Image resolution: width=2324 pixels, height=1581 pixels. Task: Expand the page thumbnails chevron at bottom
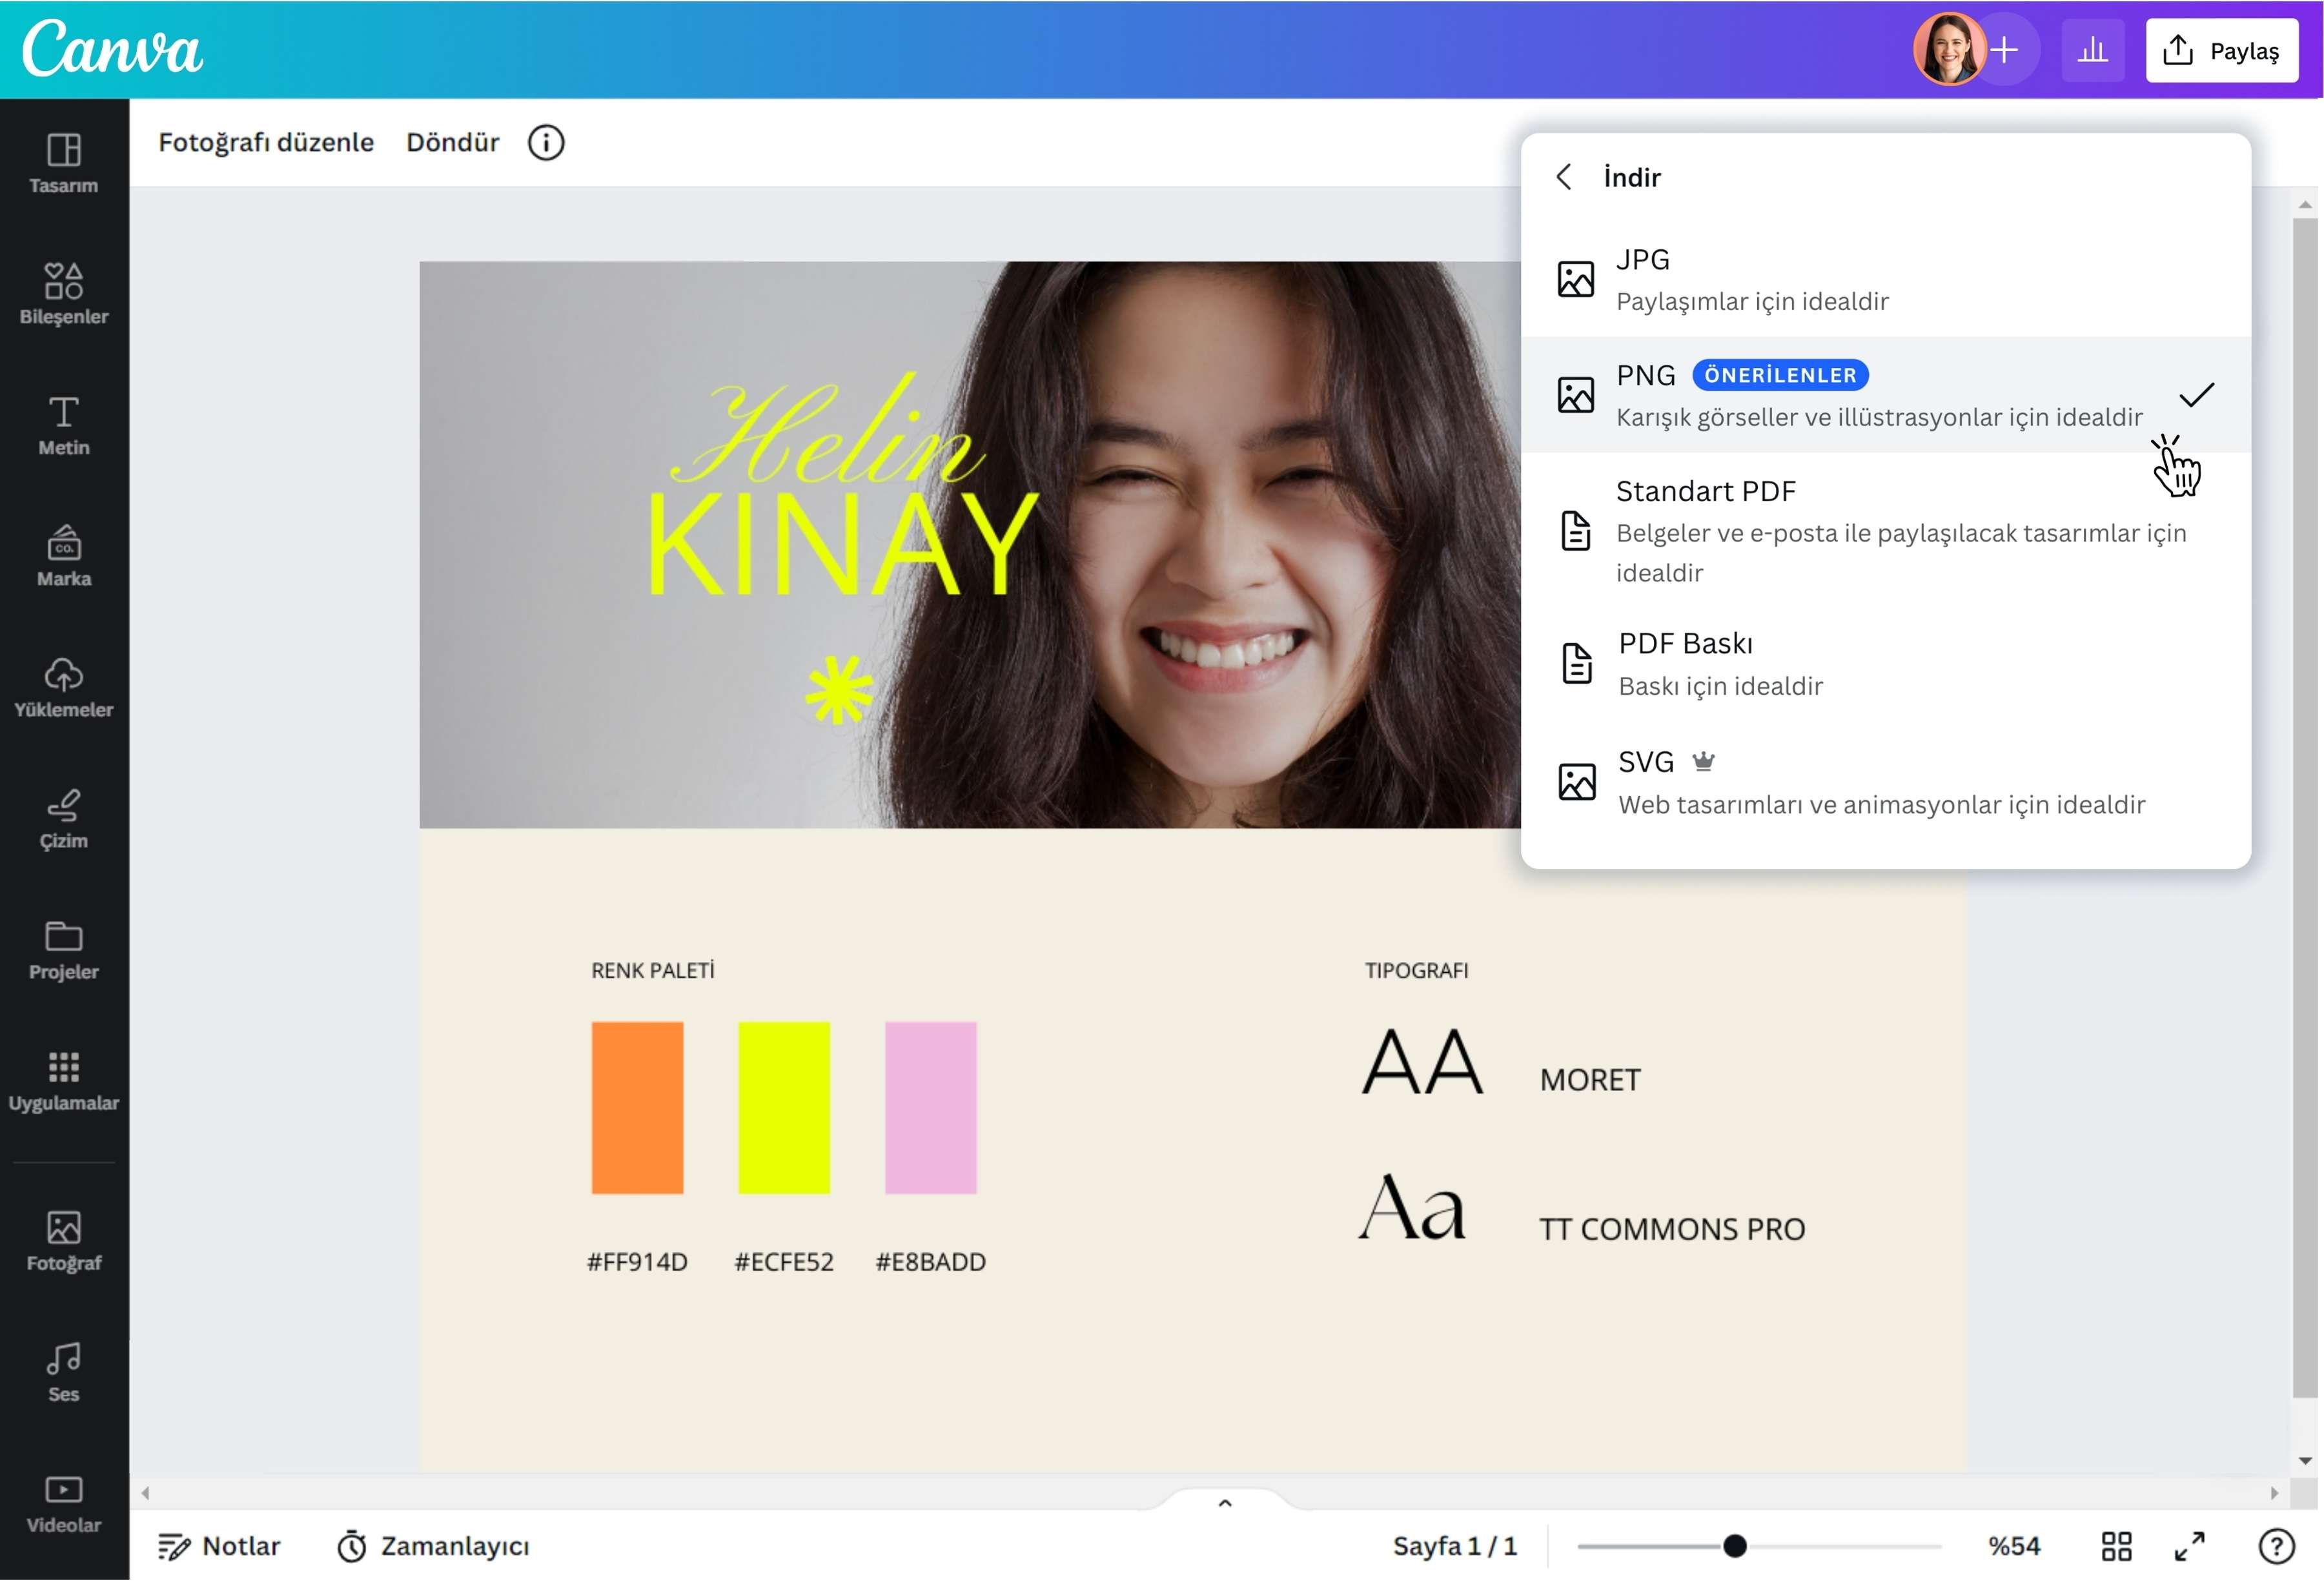coord(1225,1502)
